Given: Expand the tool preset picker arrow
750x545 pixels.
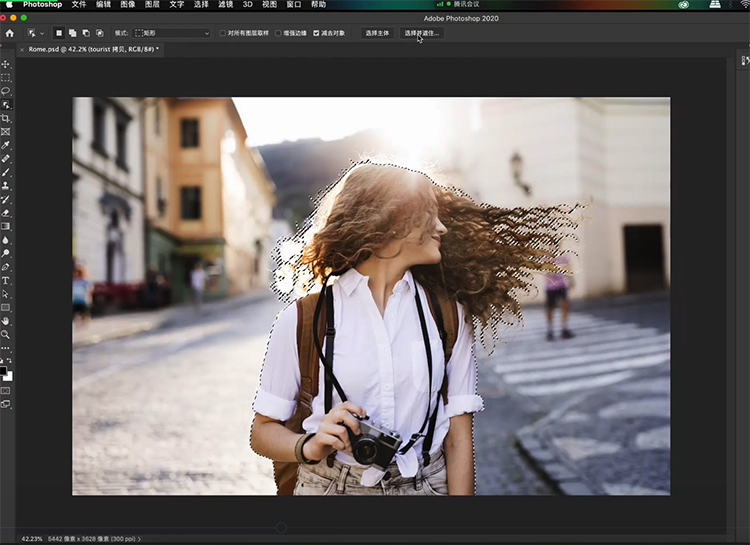Looking at the screenshot, I should click(41, 33).
